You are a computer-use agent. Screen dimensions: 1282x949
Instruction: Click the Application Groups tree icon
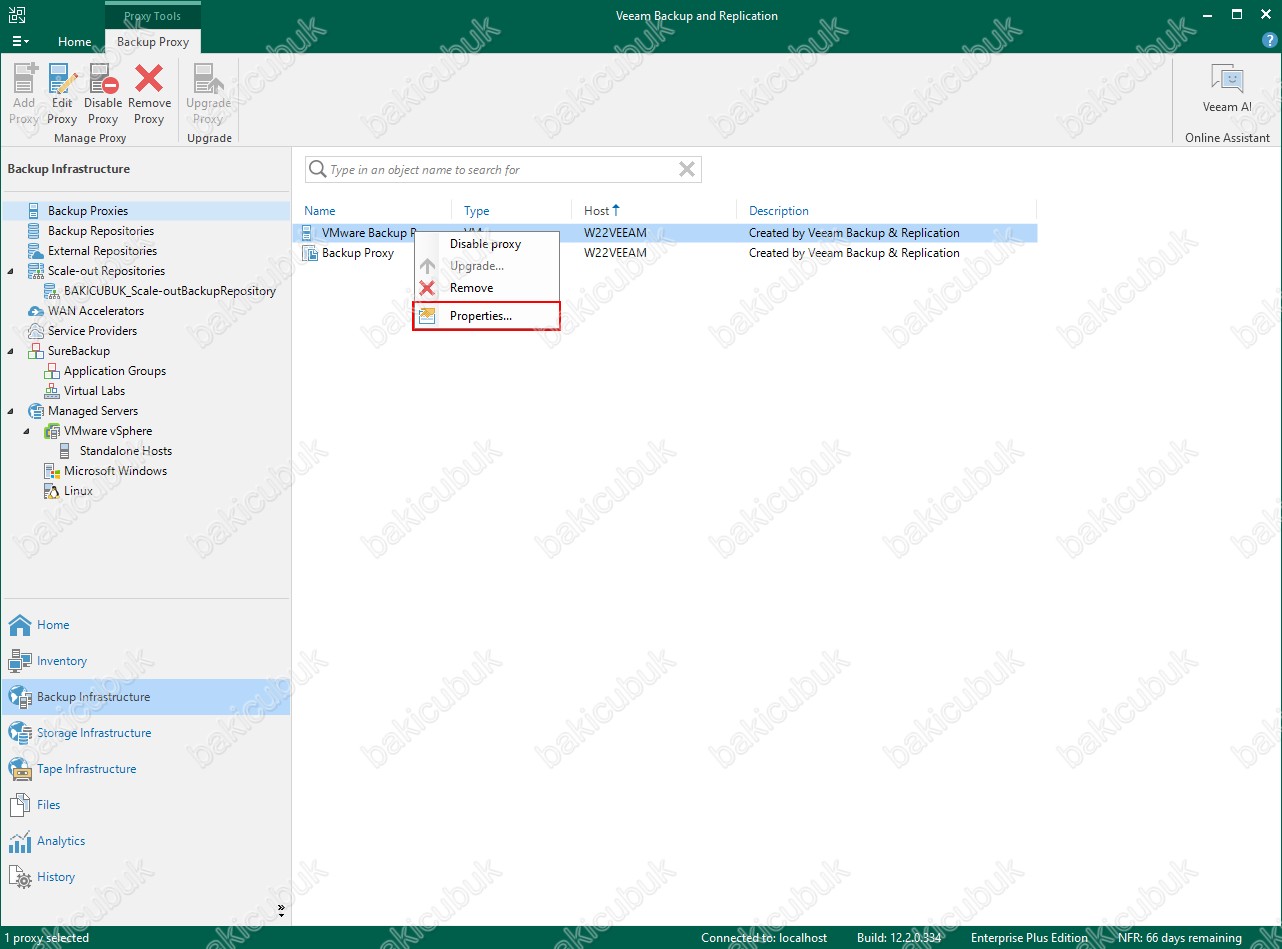coord(53,371)
